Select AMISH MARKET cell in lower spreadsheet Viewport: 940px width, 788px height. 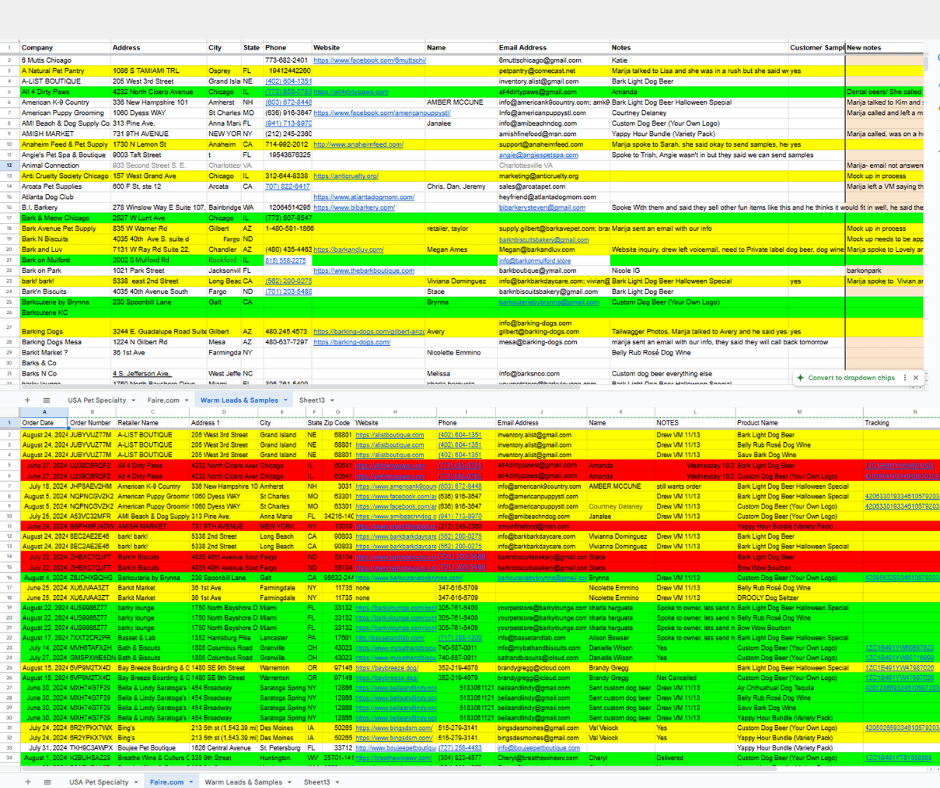pos(152,527)
